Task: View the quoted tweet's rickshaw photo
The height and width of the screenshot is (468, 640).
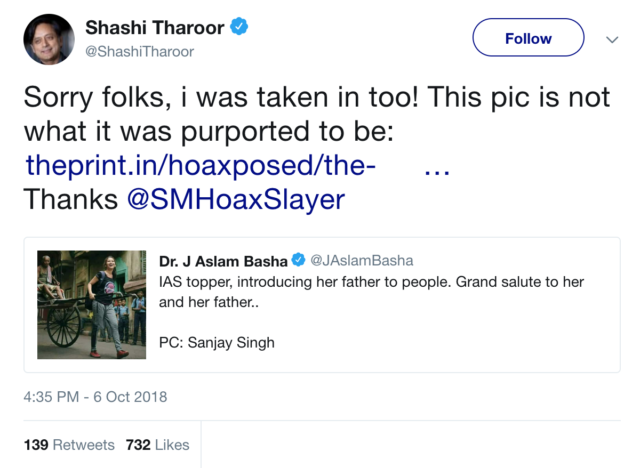Action: (x=92, y=304)
